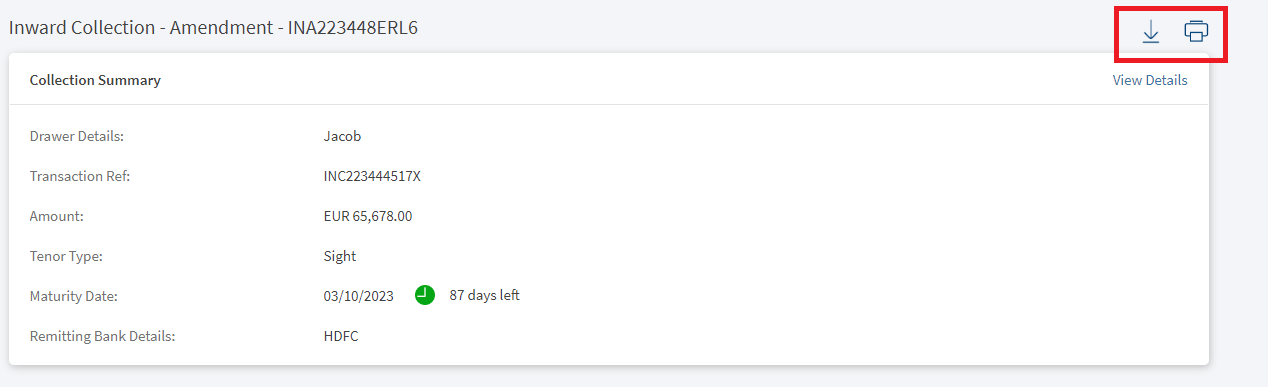
Task: Open the View Details link
Action: pos(1150,80)
